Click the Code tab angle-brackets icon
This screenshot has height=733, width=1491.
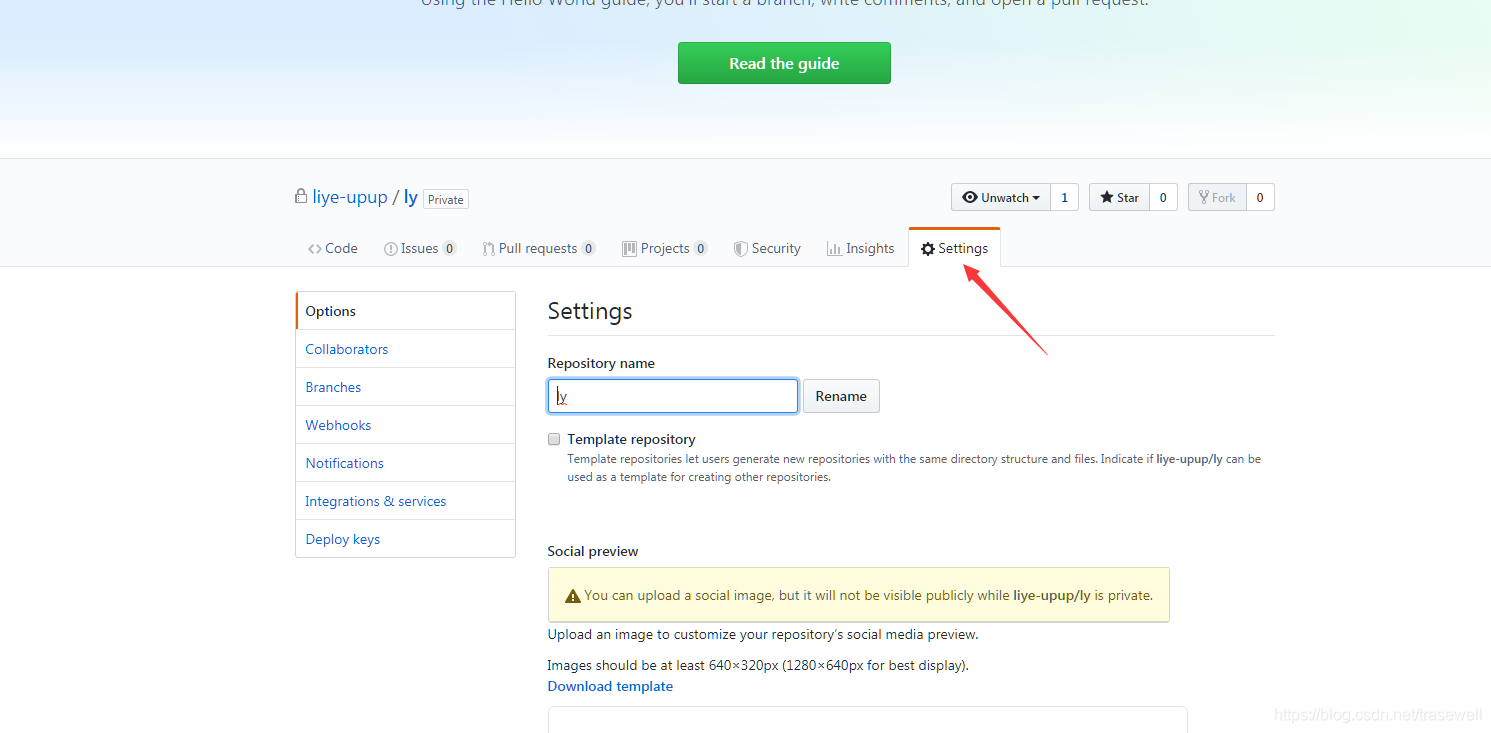pyautogui.click(x=315, y=249)
